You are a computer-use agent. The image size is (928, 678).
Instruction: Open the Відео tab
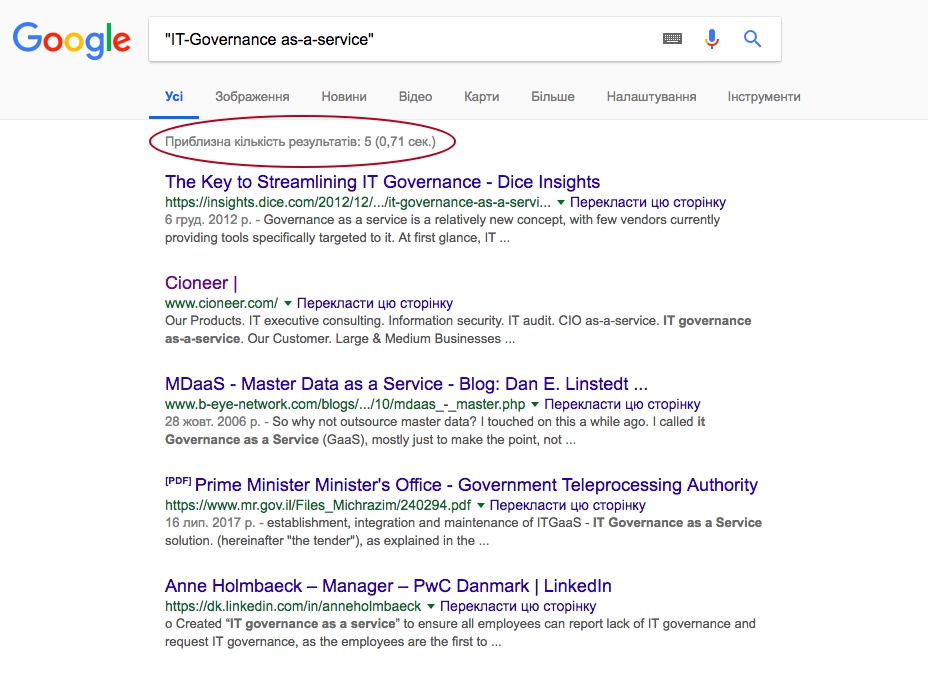415,96
